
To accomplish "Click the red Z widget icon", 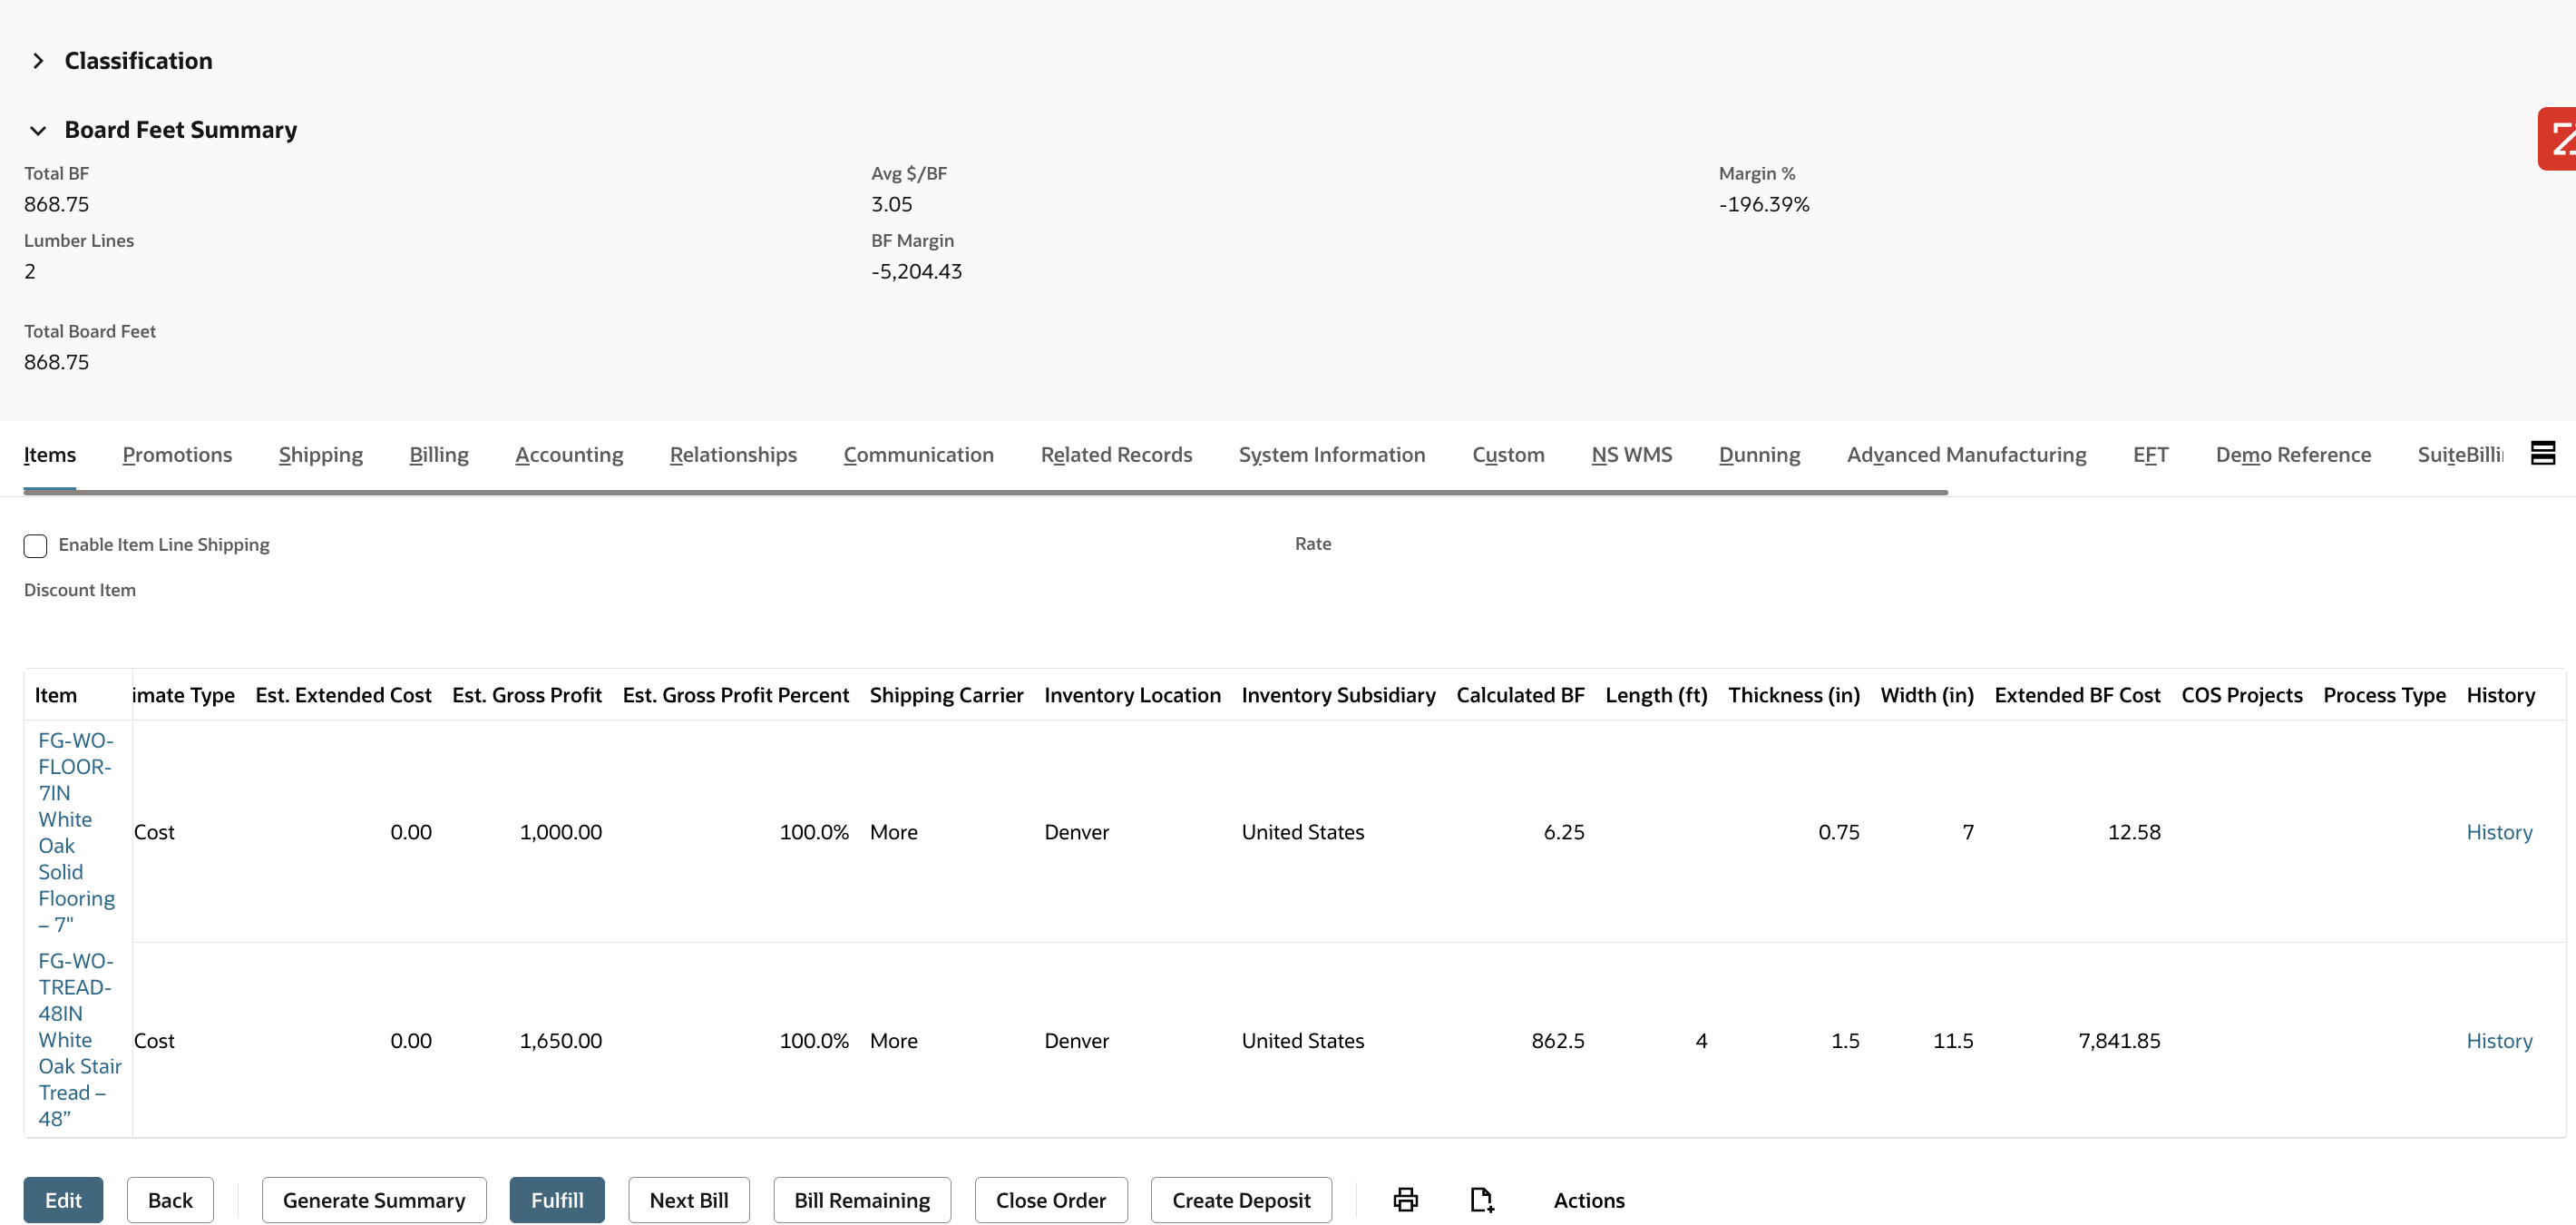I will 2558,139.
